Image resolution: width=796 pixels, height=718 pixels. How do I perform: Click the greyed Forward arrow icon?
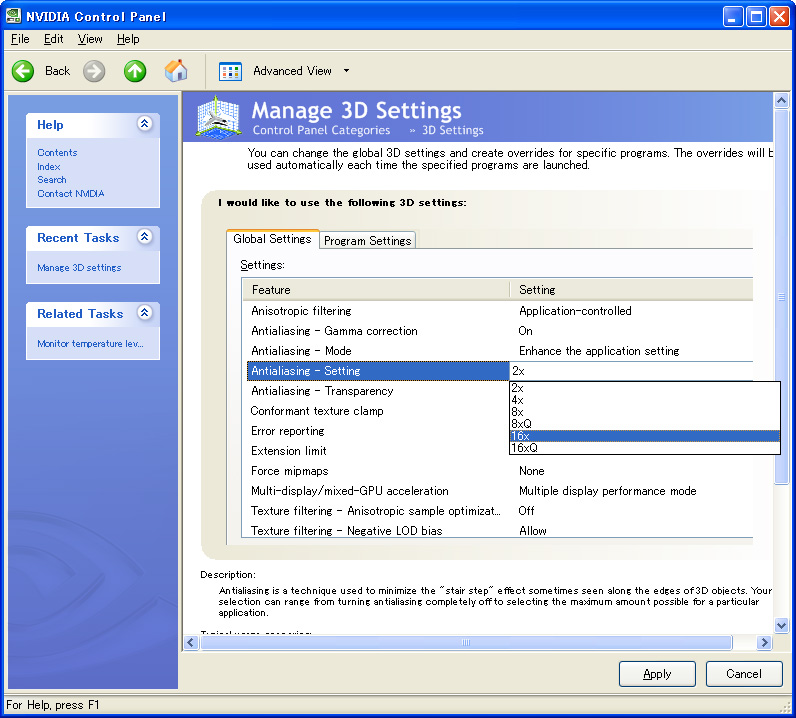(94, 71)
